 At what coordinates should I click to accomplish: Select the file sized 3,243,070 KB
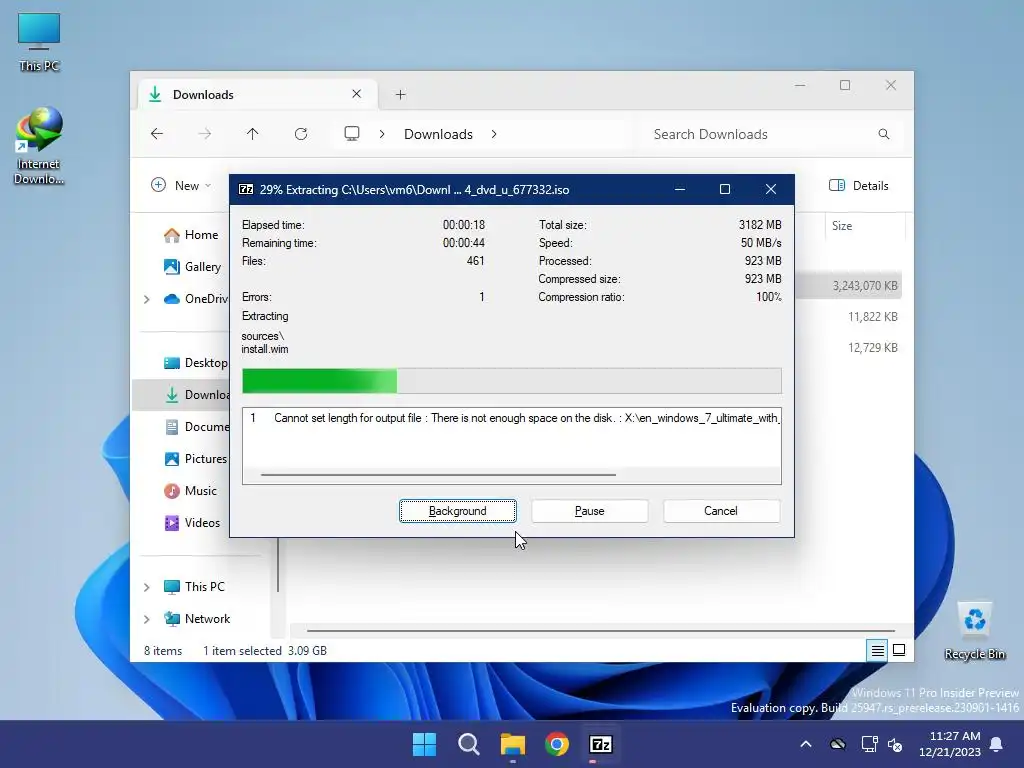[x=865, y=285]
